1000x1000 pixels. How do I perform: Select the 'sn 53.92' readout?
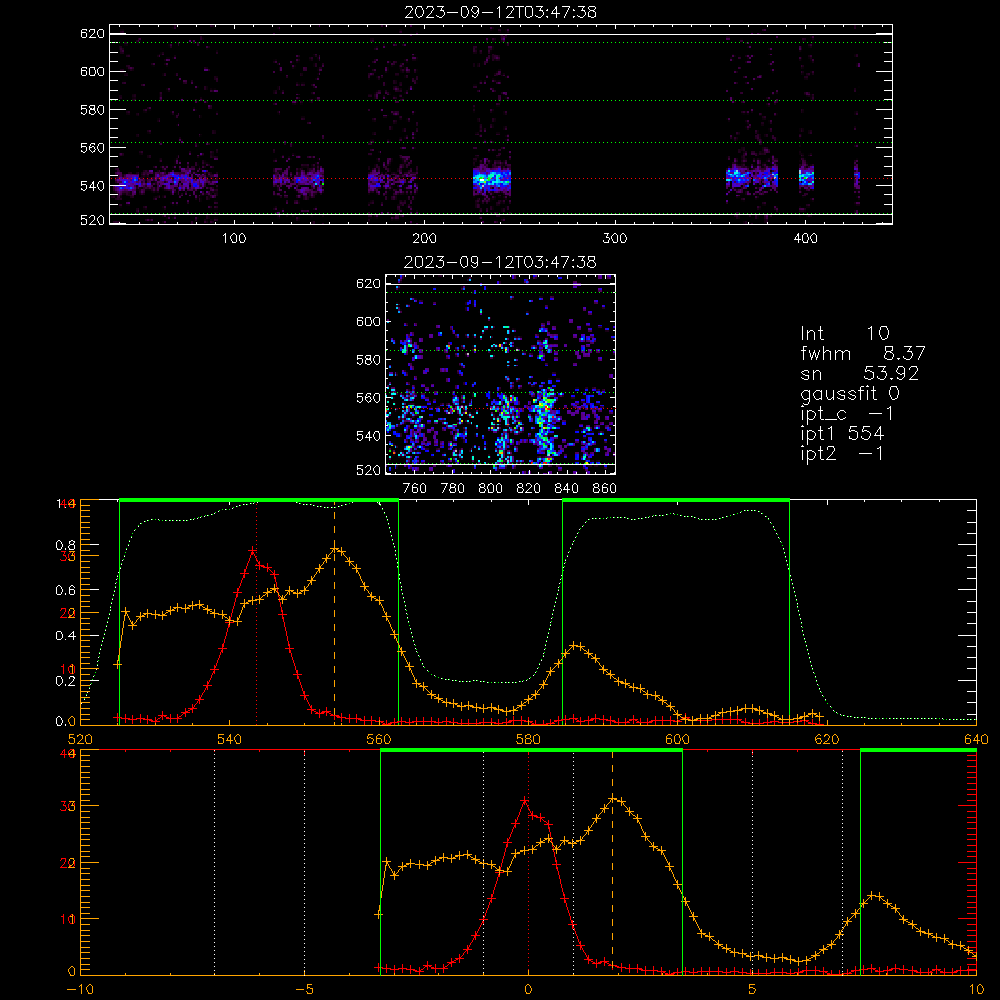[x=859, y=373]
